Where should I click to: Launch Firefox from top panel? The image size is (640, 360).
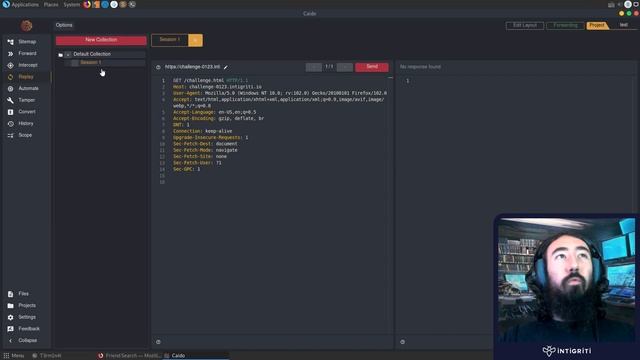[x=87, y=4]
